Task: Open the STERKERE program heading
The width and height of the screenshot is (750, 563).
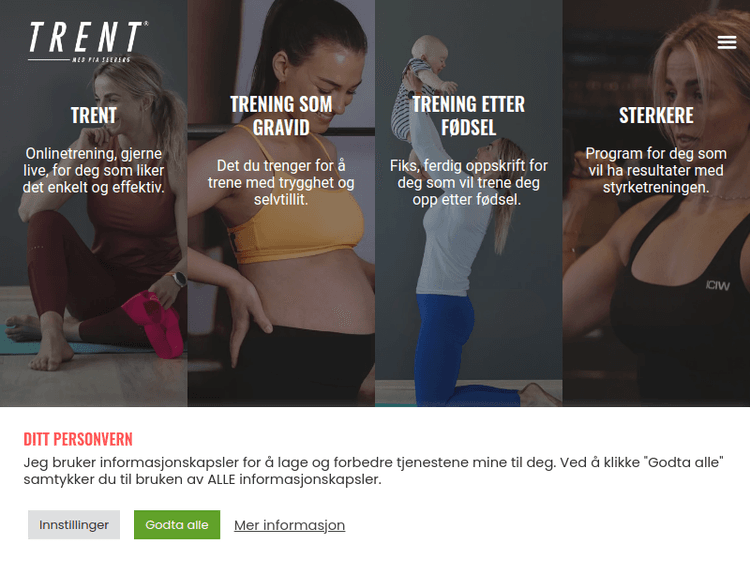Action: click(x=656, y=115)
